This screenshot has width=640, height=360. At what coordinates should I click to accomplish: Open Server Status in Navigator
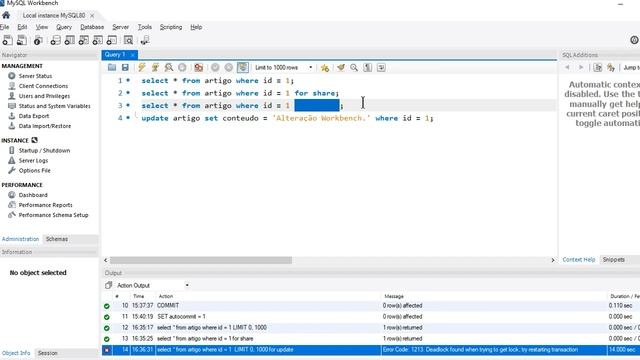(35, 76)
